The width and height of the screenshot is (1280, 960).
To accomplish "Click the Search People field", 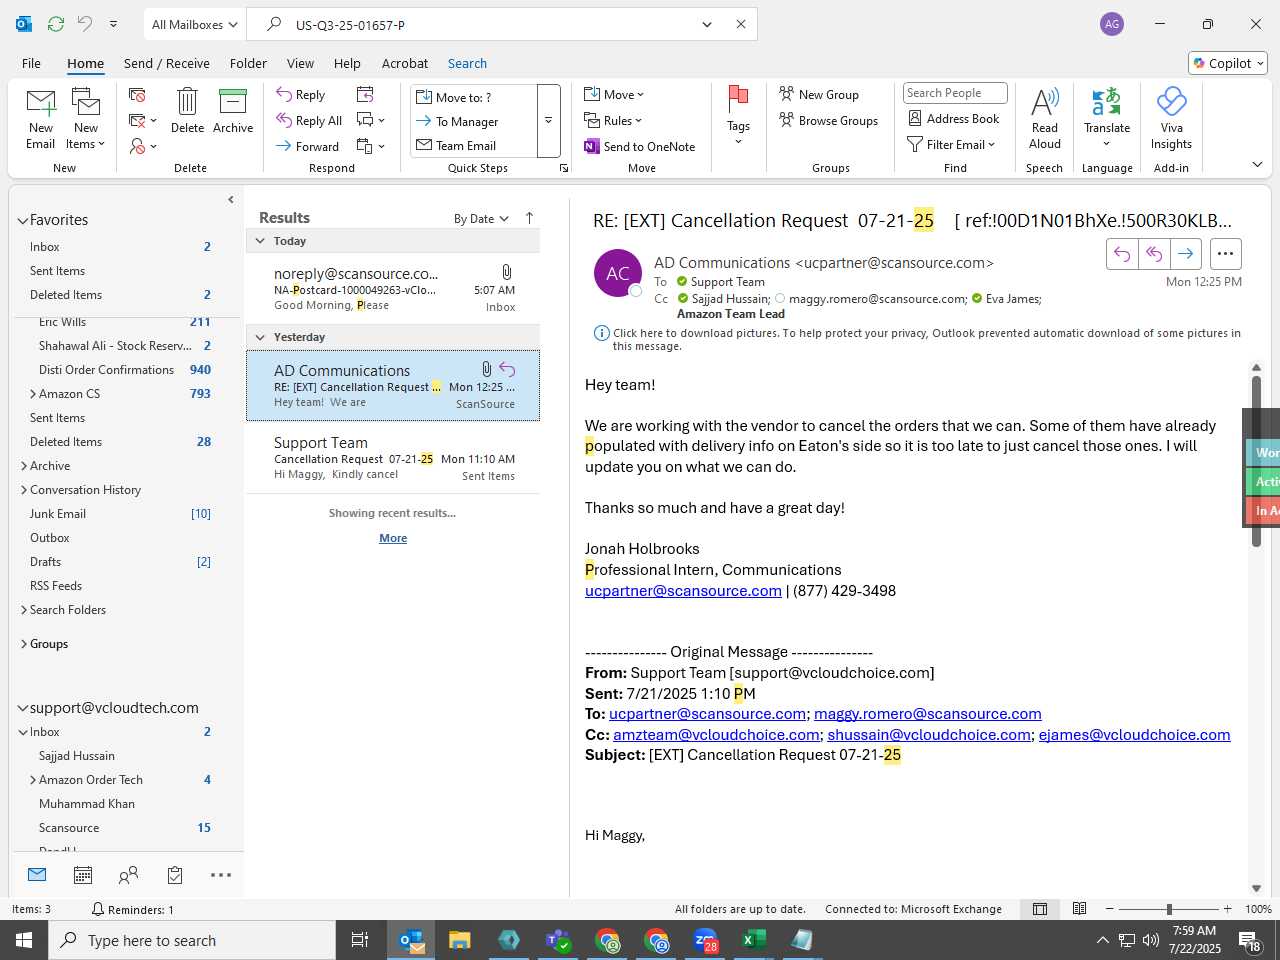I will point(955,93).
